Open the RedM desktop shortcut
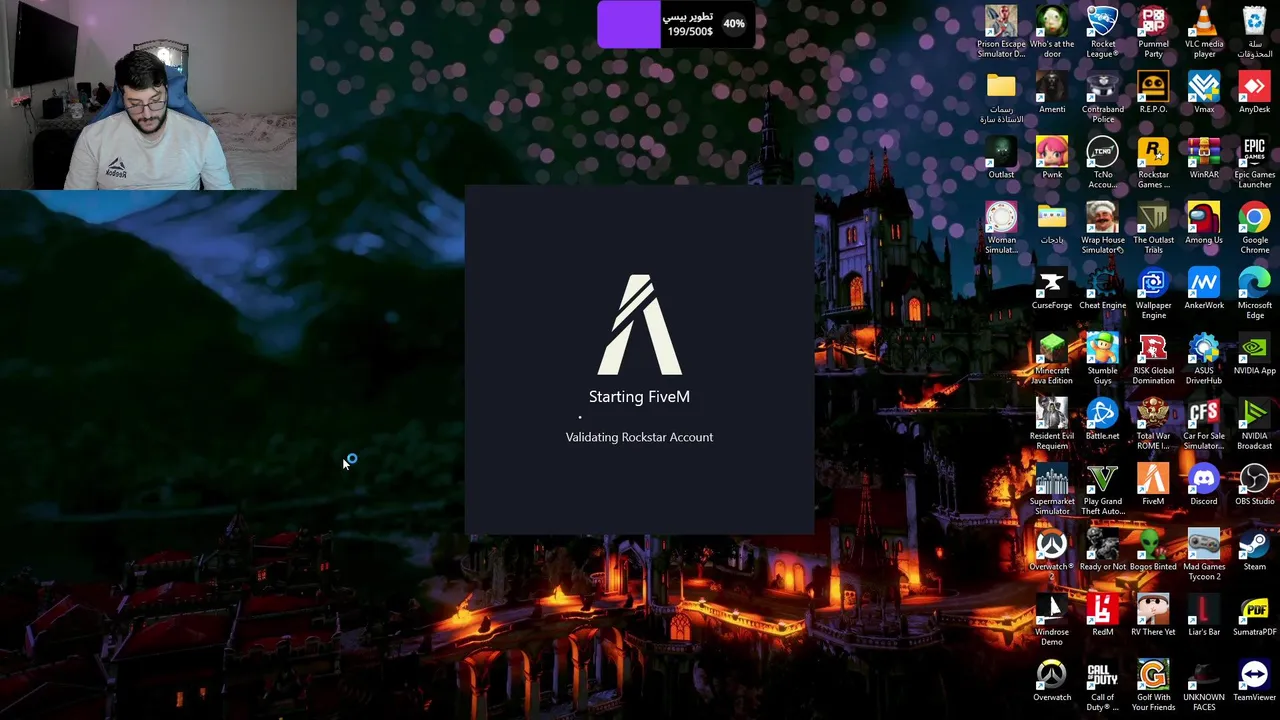 click(1103, 615)
